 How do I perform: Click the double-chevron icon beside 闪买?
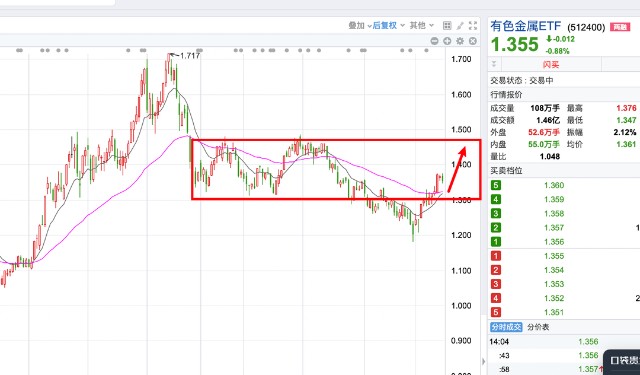coord(494,64)
